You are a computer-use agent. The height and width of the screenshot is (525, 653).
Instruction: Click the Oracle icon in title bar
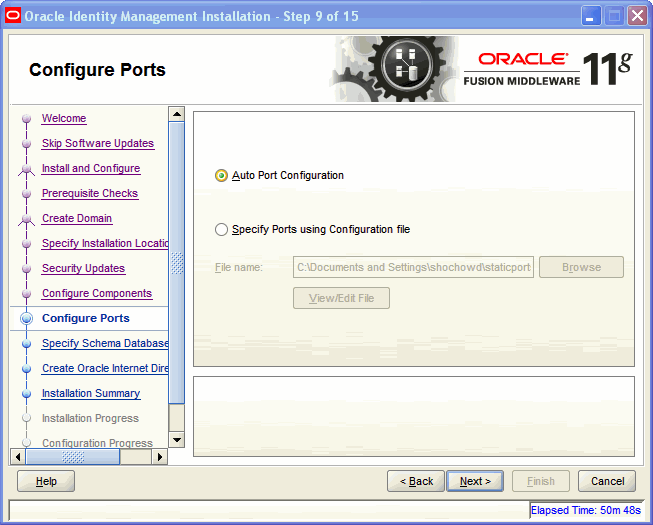coord(13,16)
